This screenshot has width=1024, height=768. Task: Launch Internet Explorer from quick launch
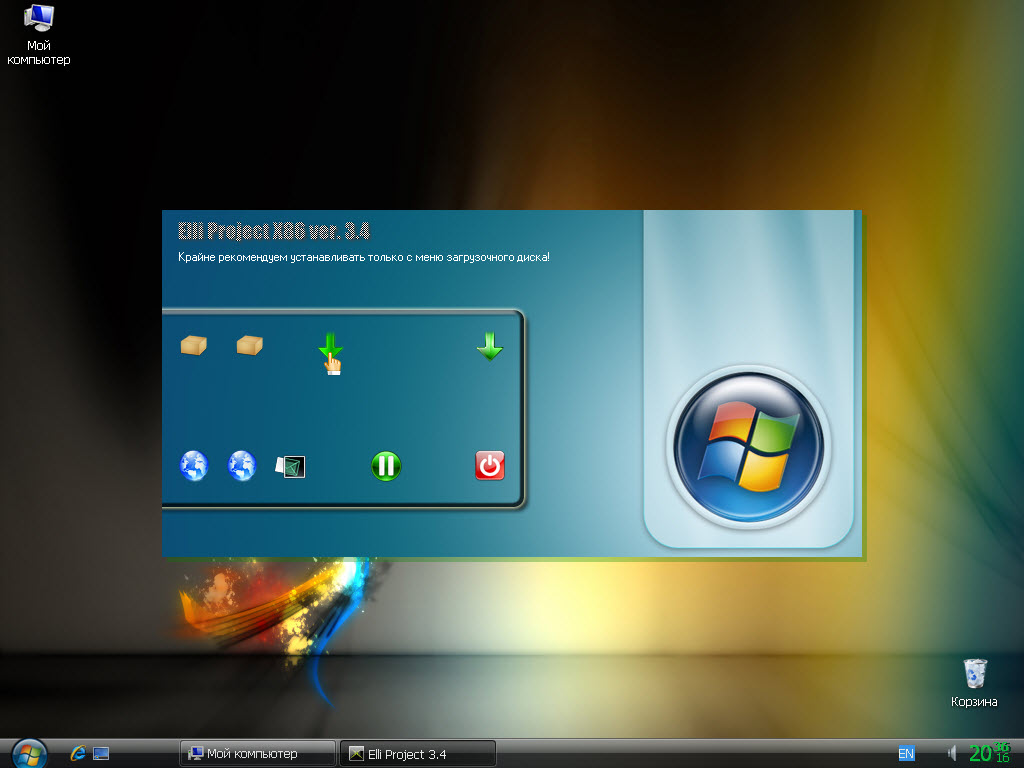[x=78, y=754]
